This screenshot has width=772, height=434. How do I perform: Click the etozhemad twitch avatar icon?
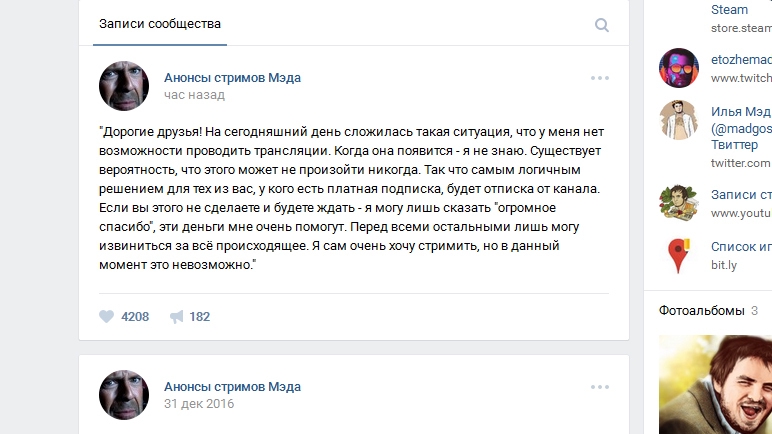pos(679,68)
